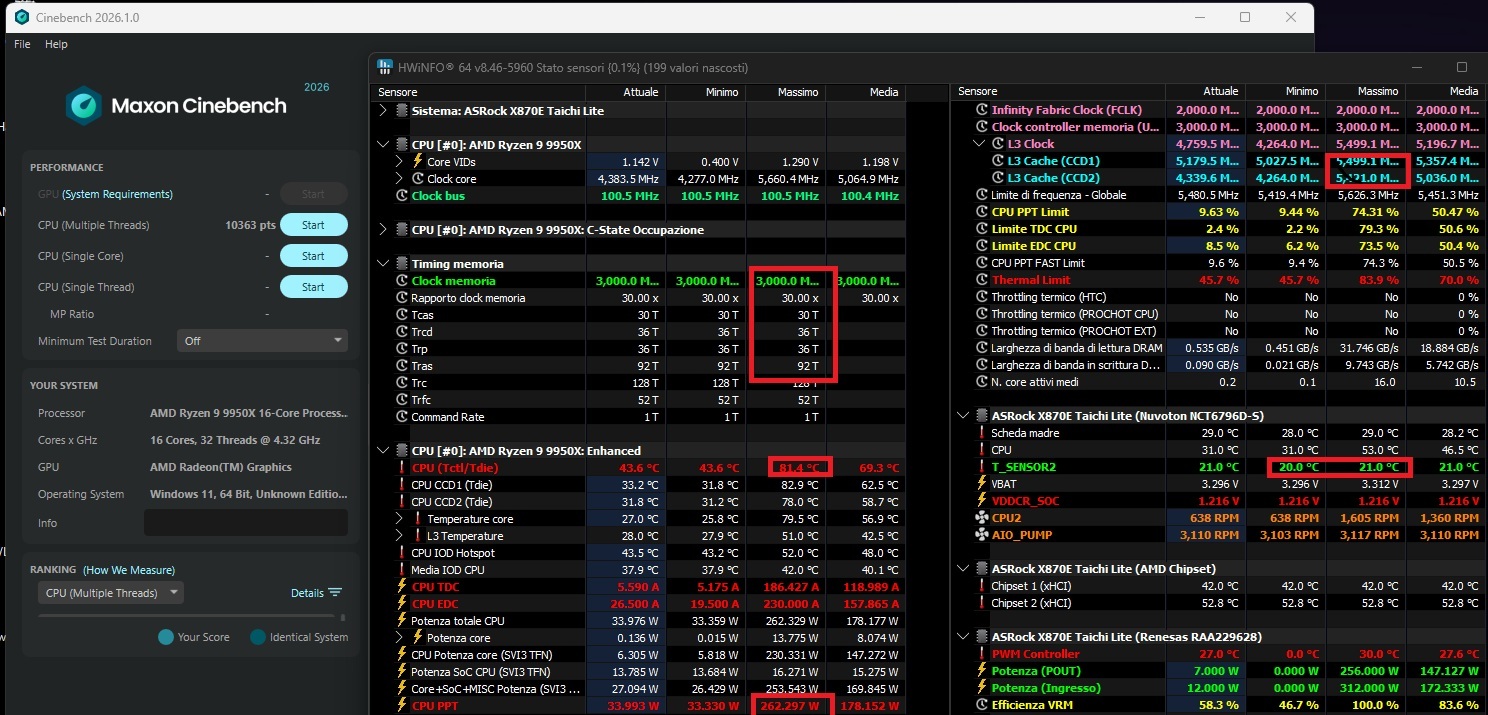
Task: Click the thermometer icon beside Chipset 1 (xHCI)
Action: pos(981,586)
